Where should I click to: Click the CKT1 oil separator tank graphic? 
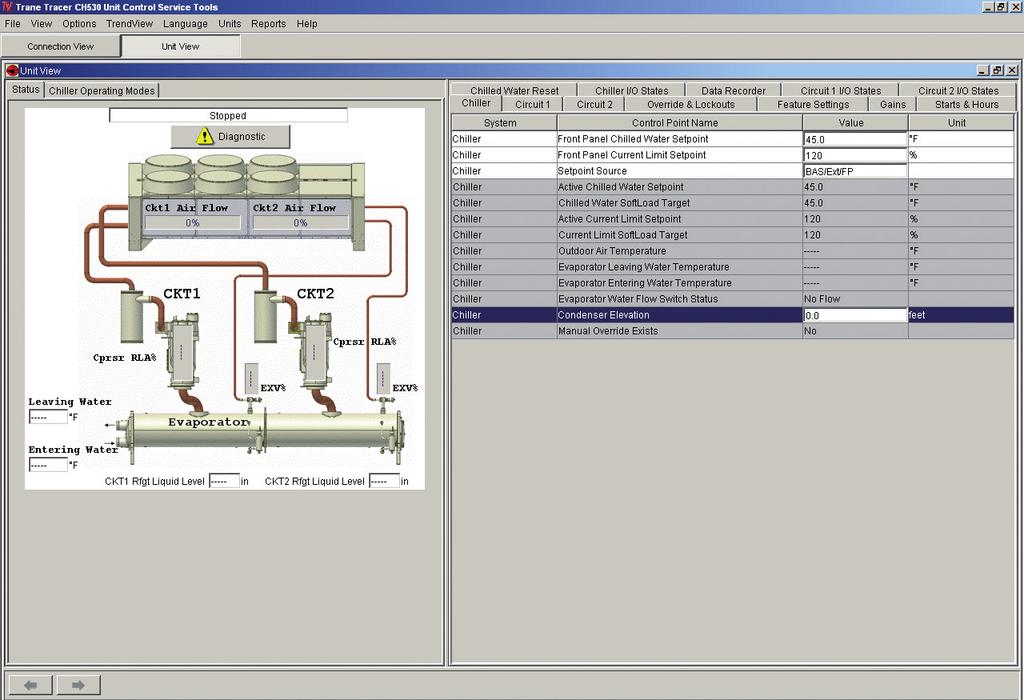click(133, 315)
